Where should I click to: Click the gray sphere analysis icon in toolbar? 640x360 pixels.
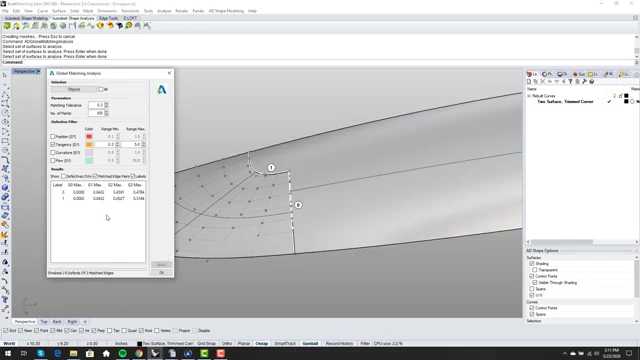tap(63, 26)
